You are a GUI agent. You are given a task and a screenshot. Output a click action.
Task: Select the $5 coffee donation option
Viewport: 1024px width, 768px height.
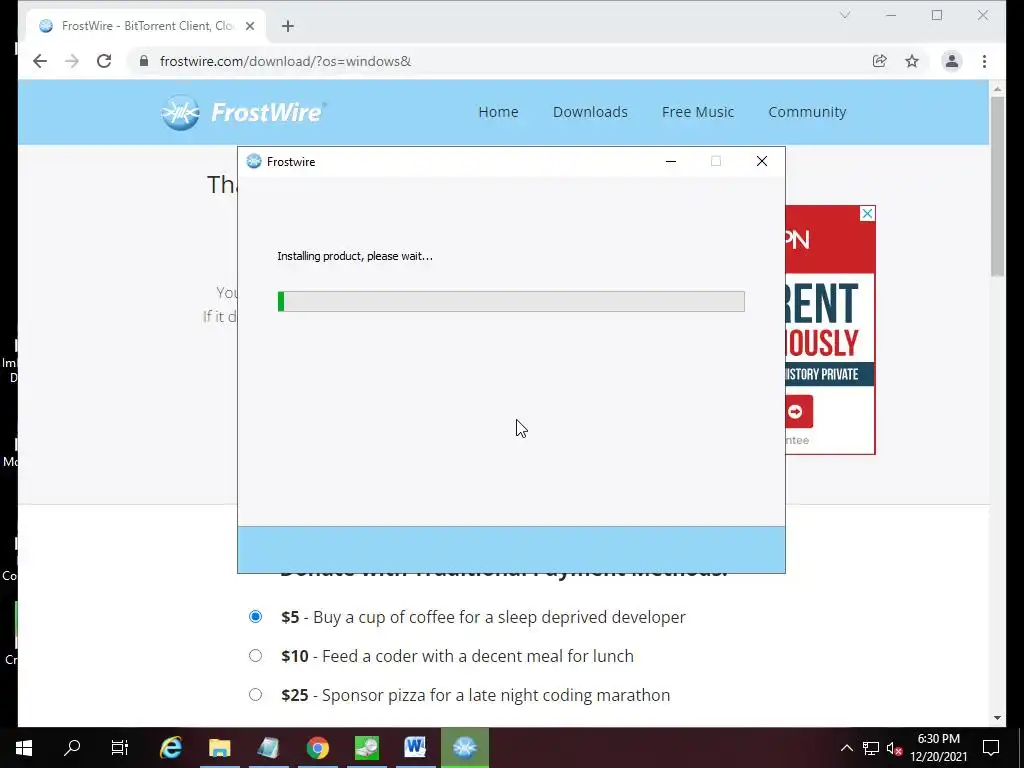[255, 616]
